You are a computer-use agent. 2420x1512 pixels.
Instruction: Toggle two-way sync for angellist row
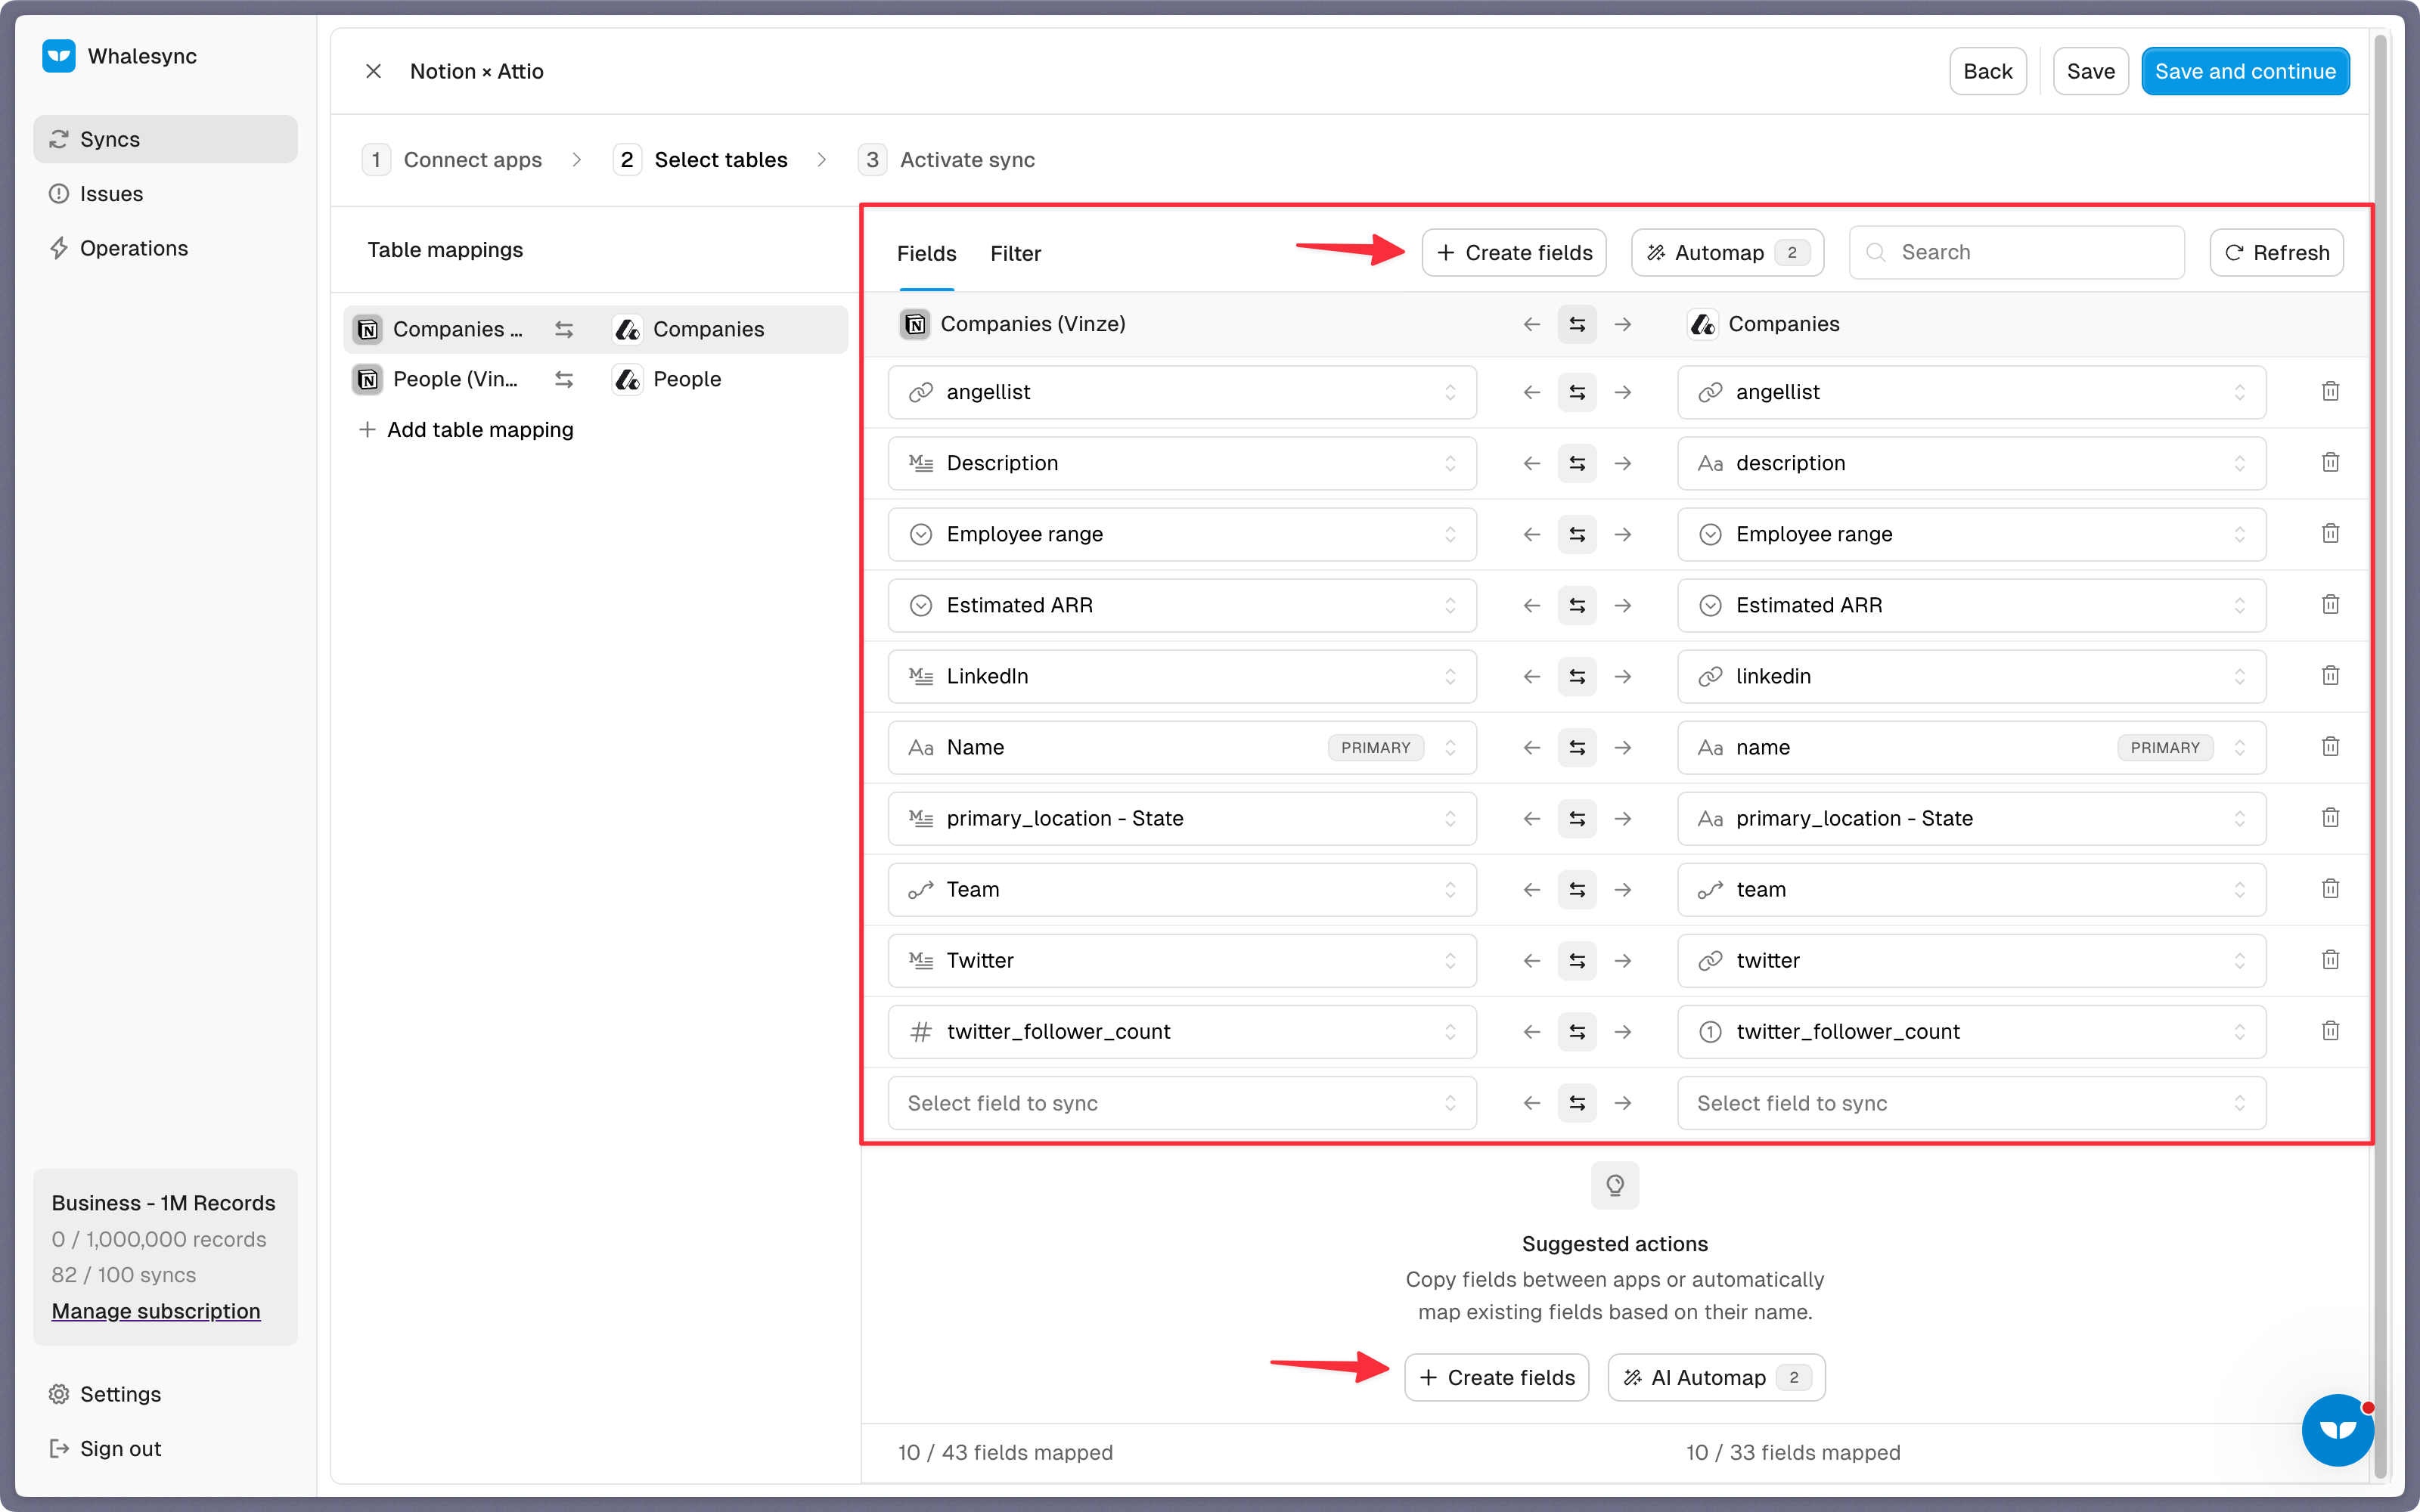[x=1577, y=392]
